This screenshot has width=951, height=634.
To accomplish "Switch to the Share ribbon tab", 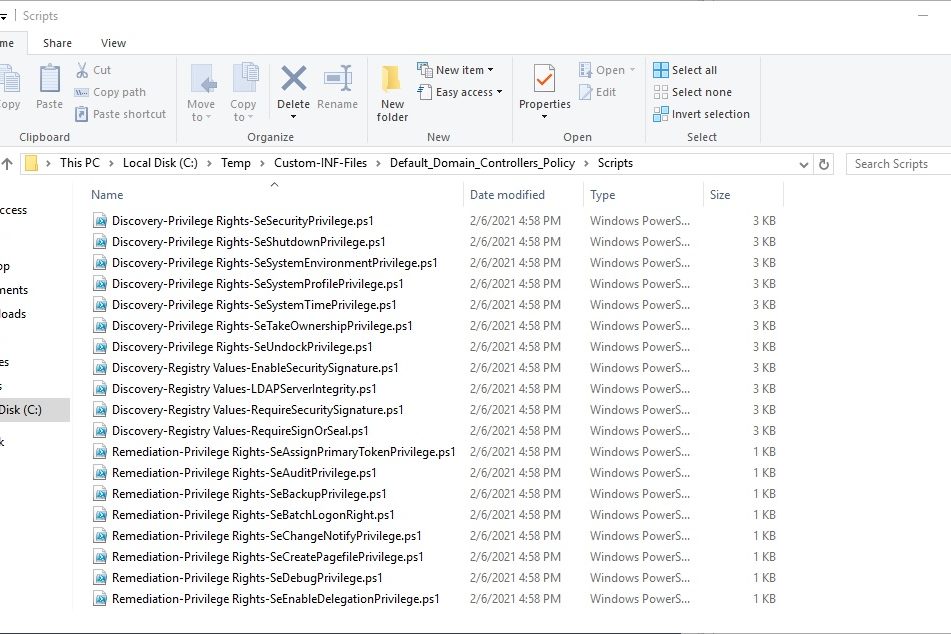I will (x=58, y=43).
